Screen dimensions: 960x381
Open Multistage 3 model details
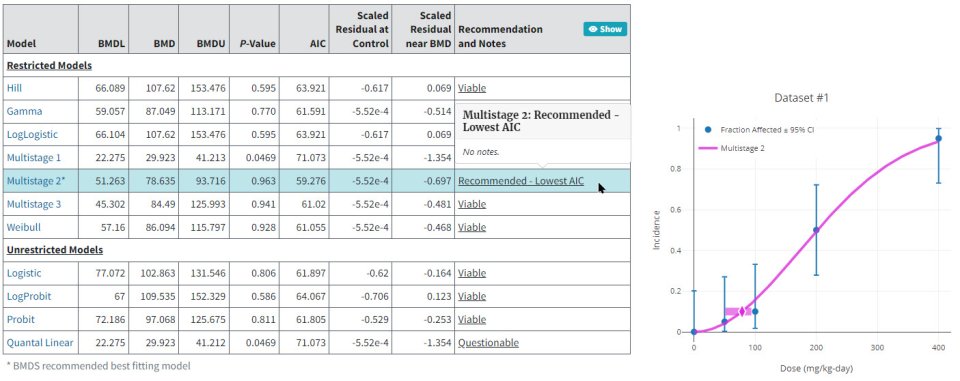pos(34,204)
